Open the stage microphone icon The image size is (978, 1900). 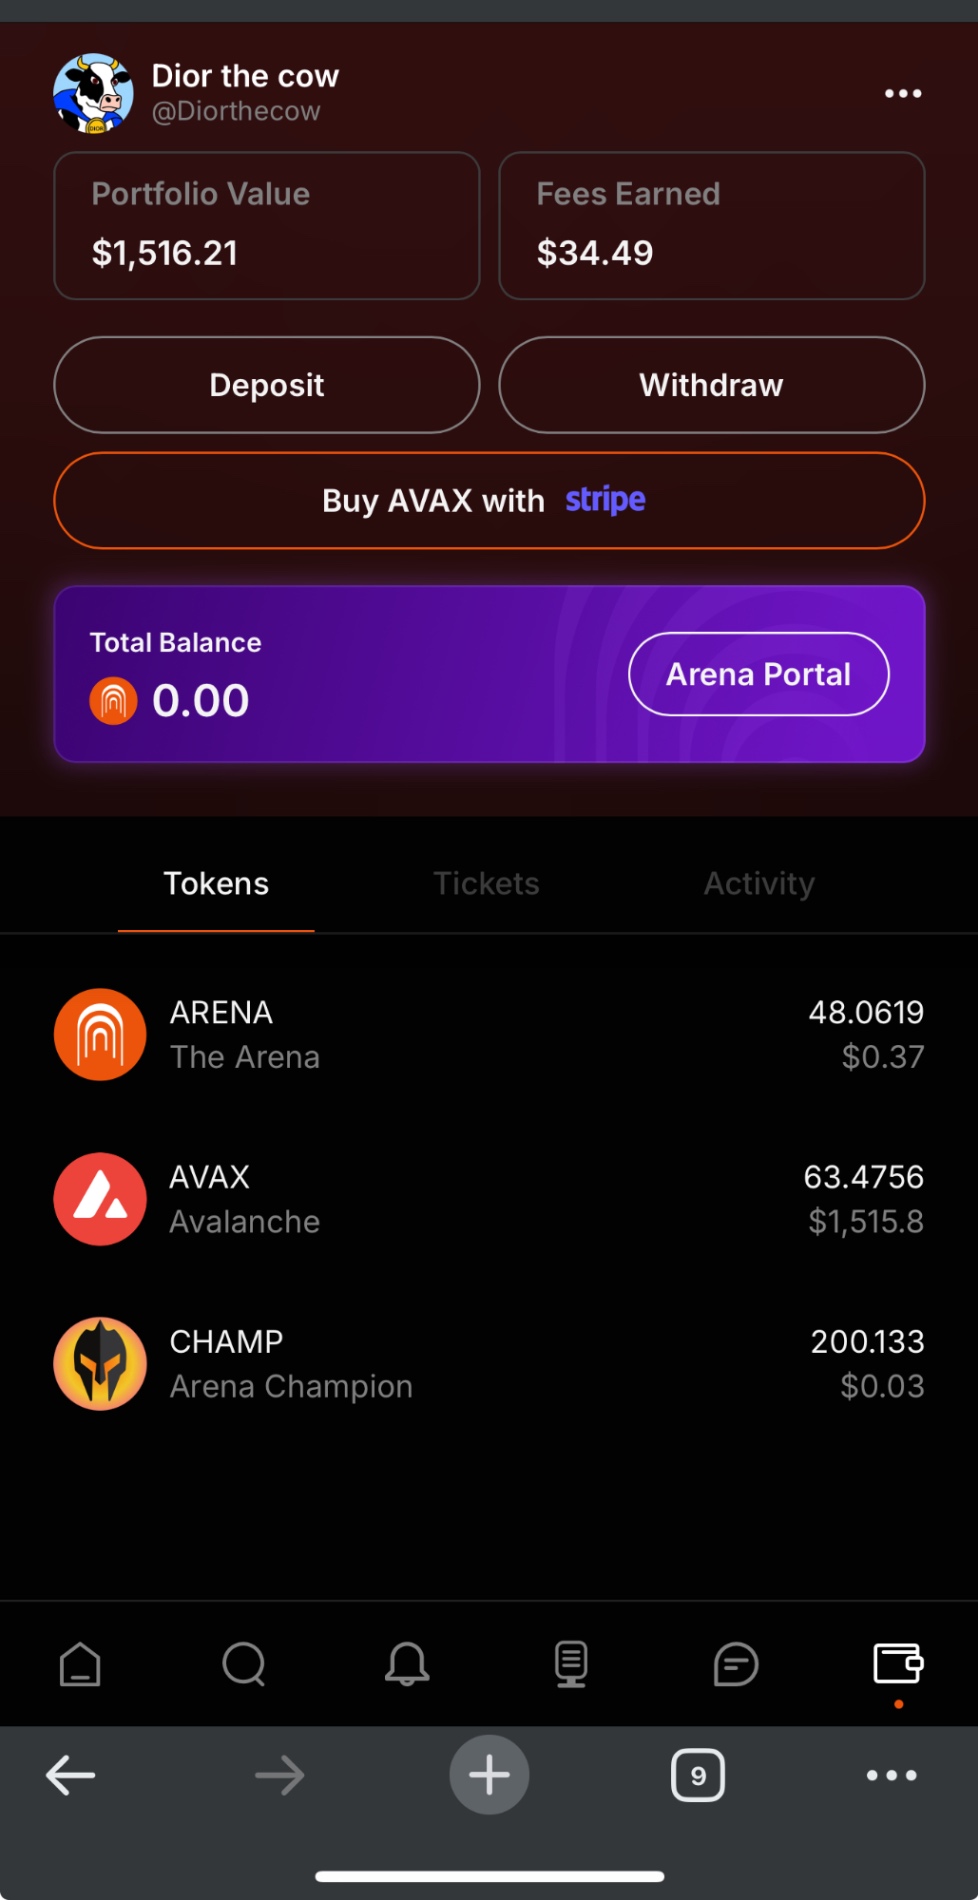tap(571, 1665)
